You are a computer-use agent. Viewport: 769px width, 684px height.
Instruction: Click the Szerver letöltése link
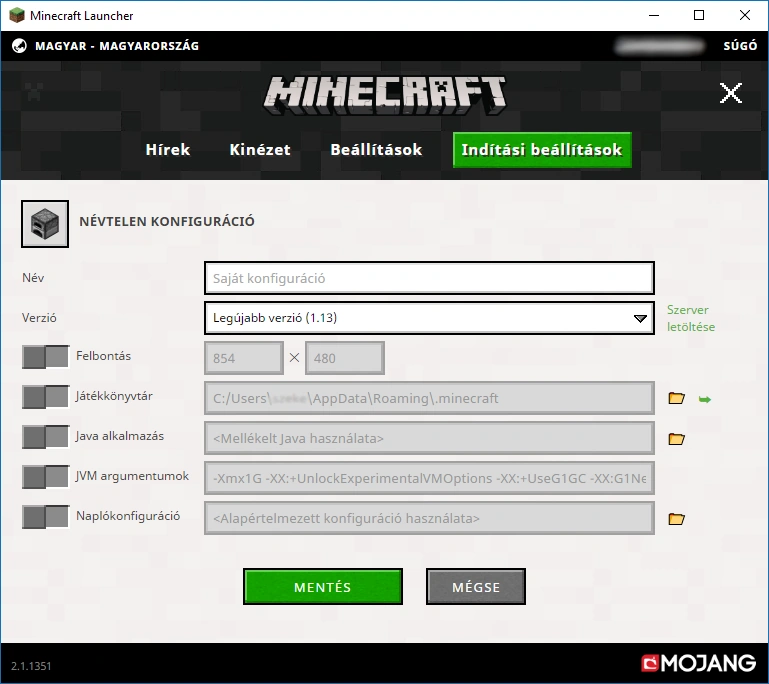pos(691,318)
